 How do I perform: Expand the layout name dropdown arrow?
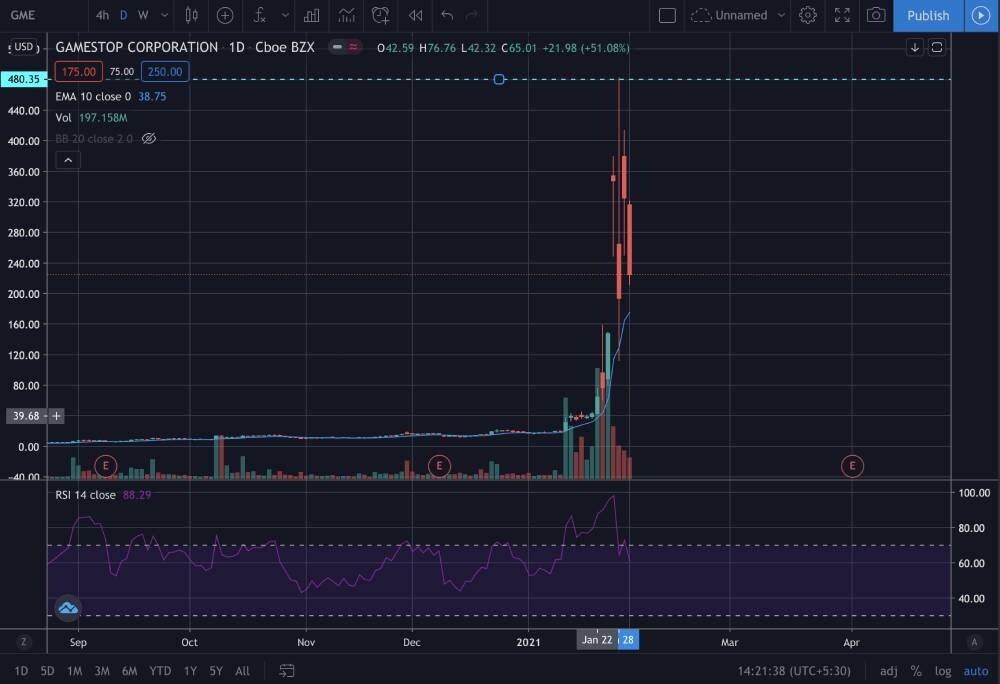pos(781,15)
